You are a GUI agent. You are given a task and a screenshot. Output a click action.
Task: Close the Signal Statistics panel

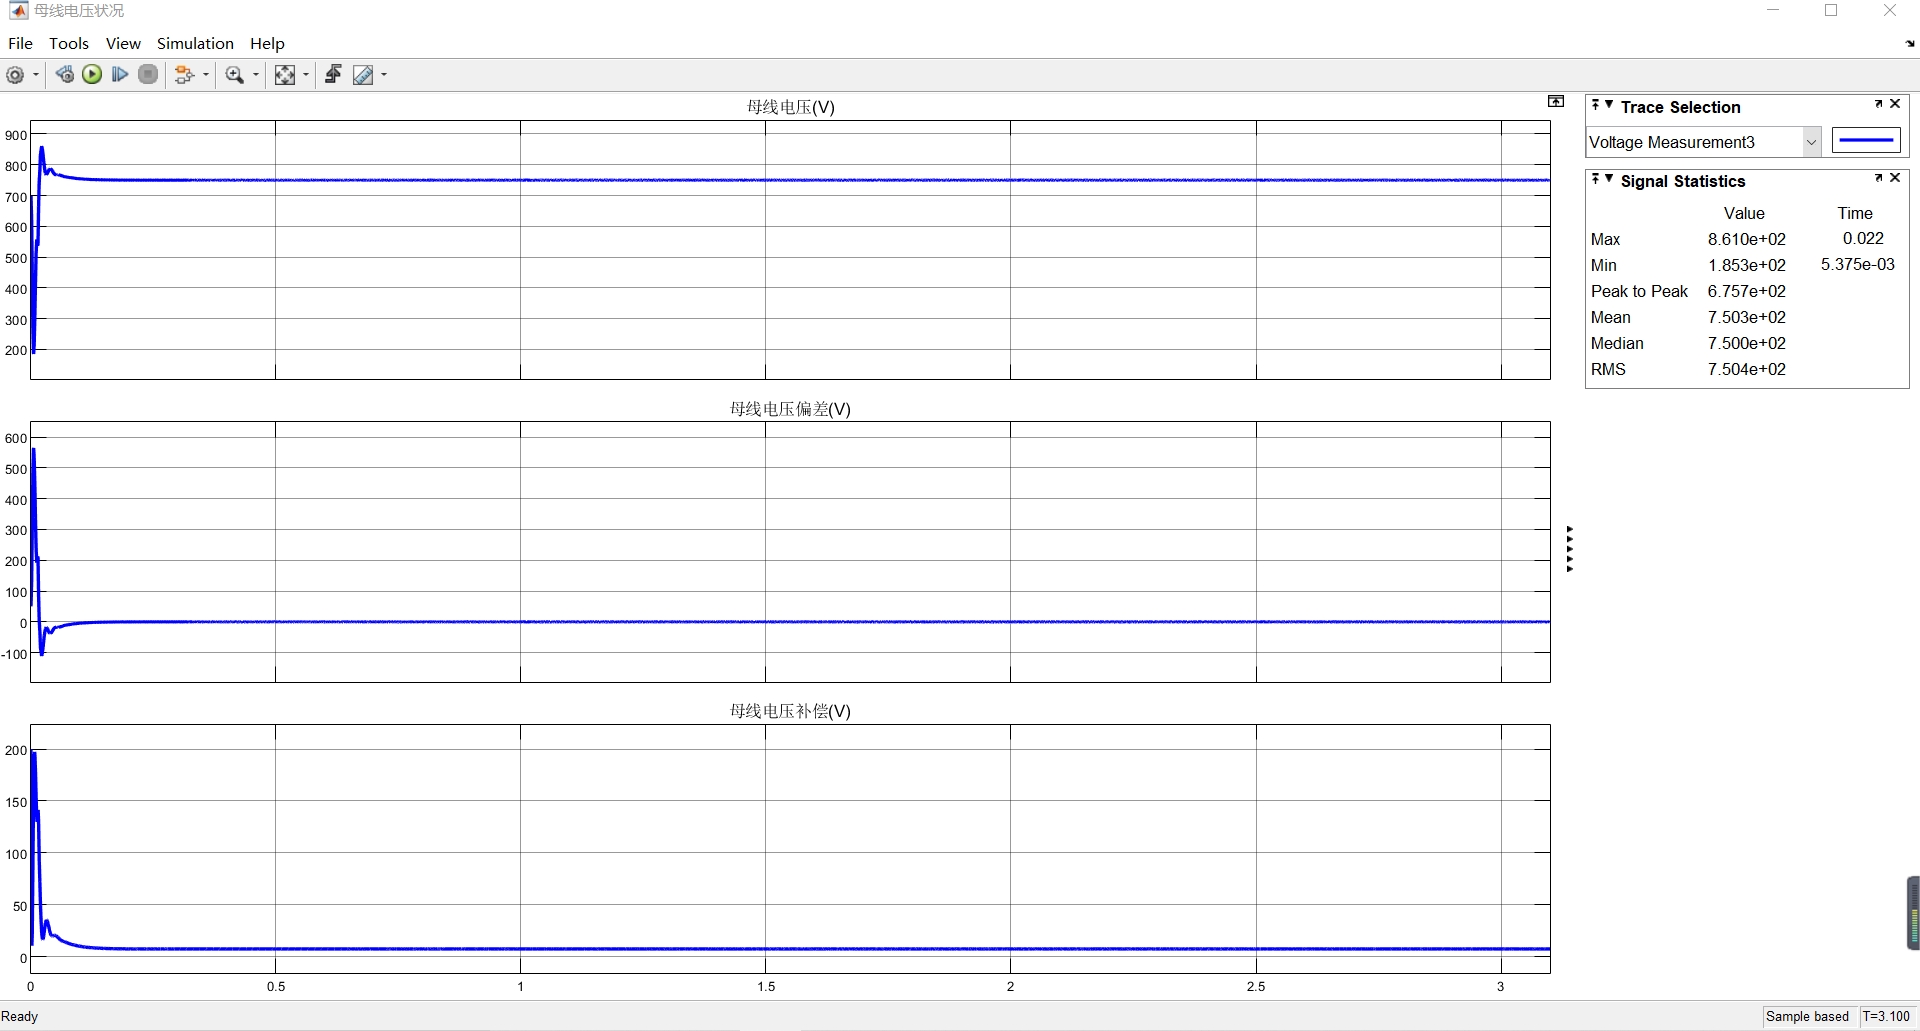(x=1895, y=178)
